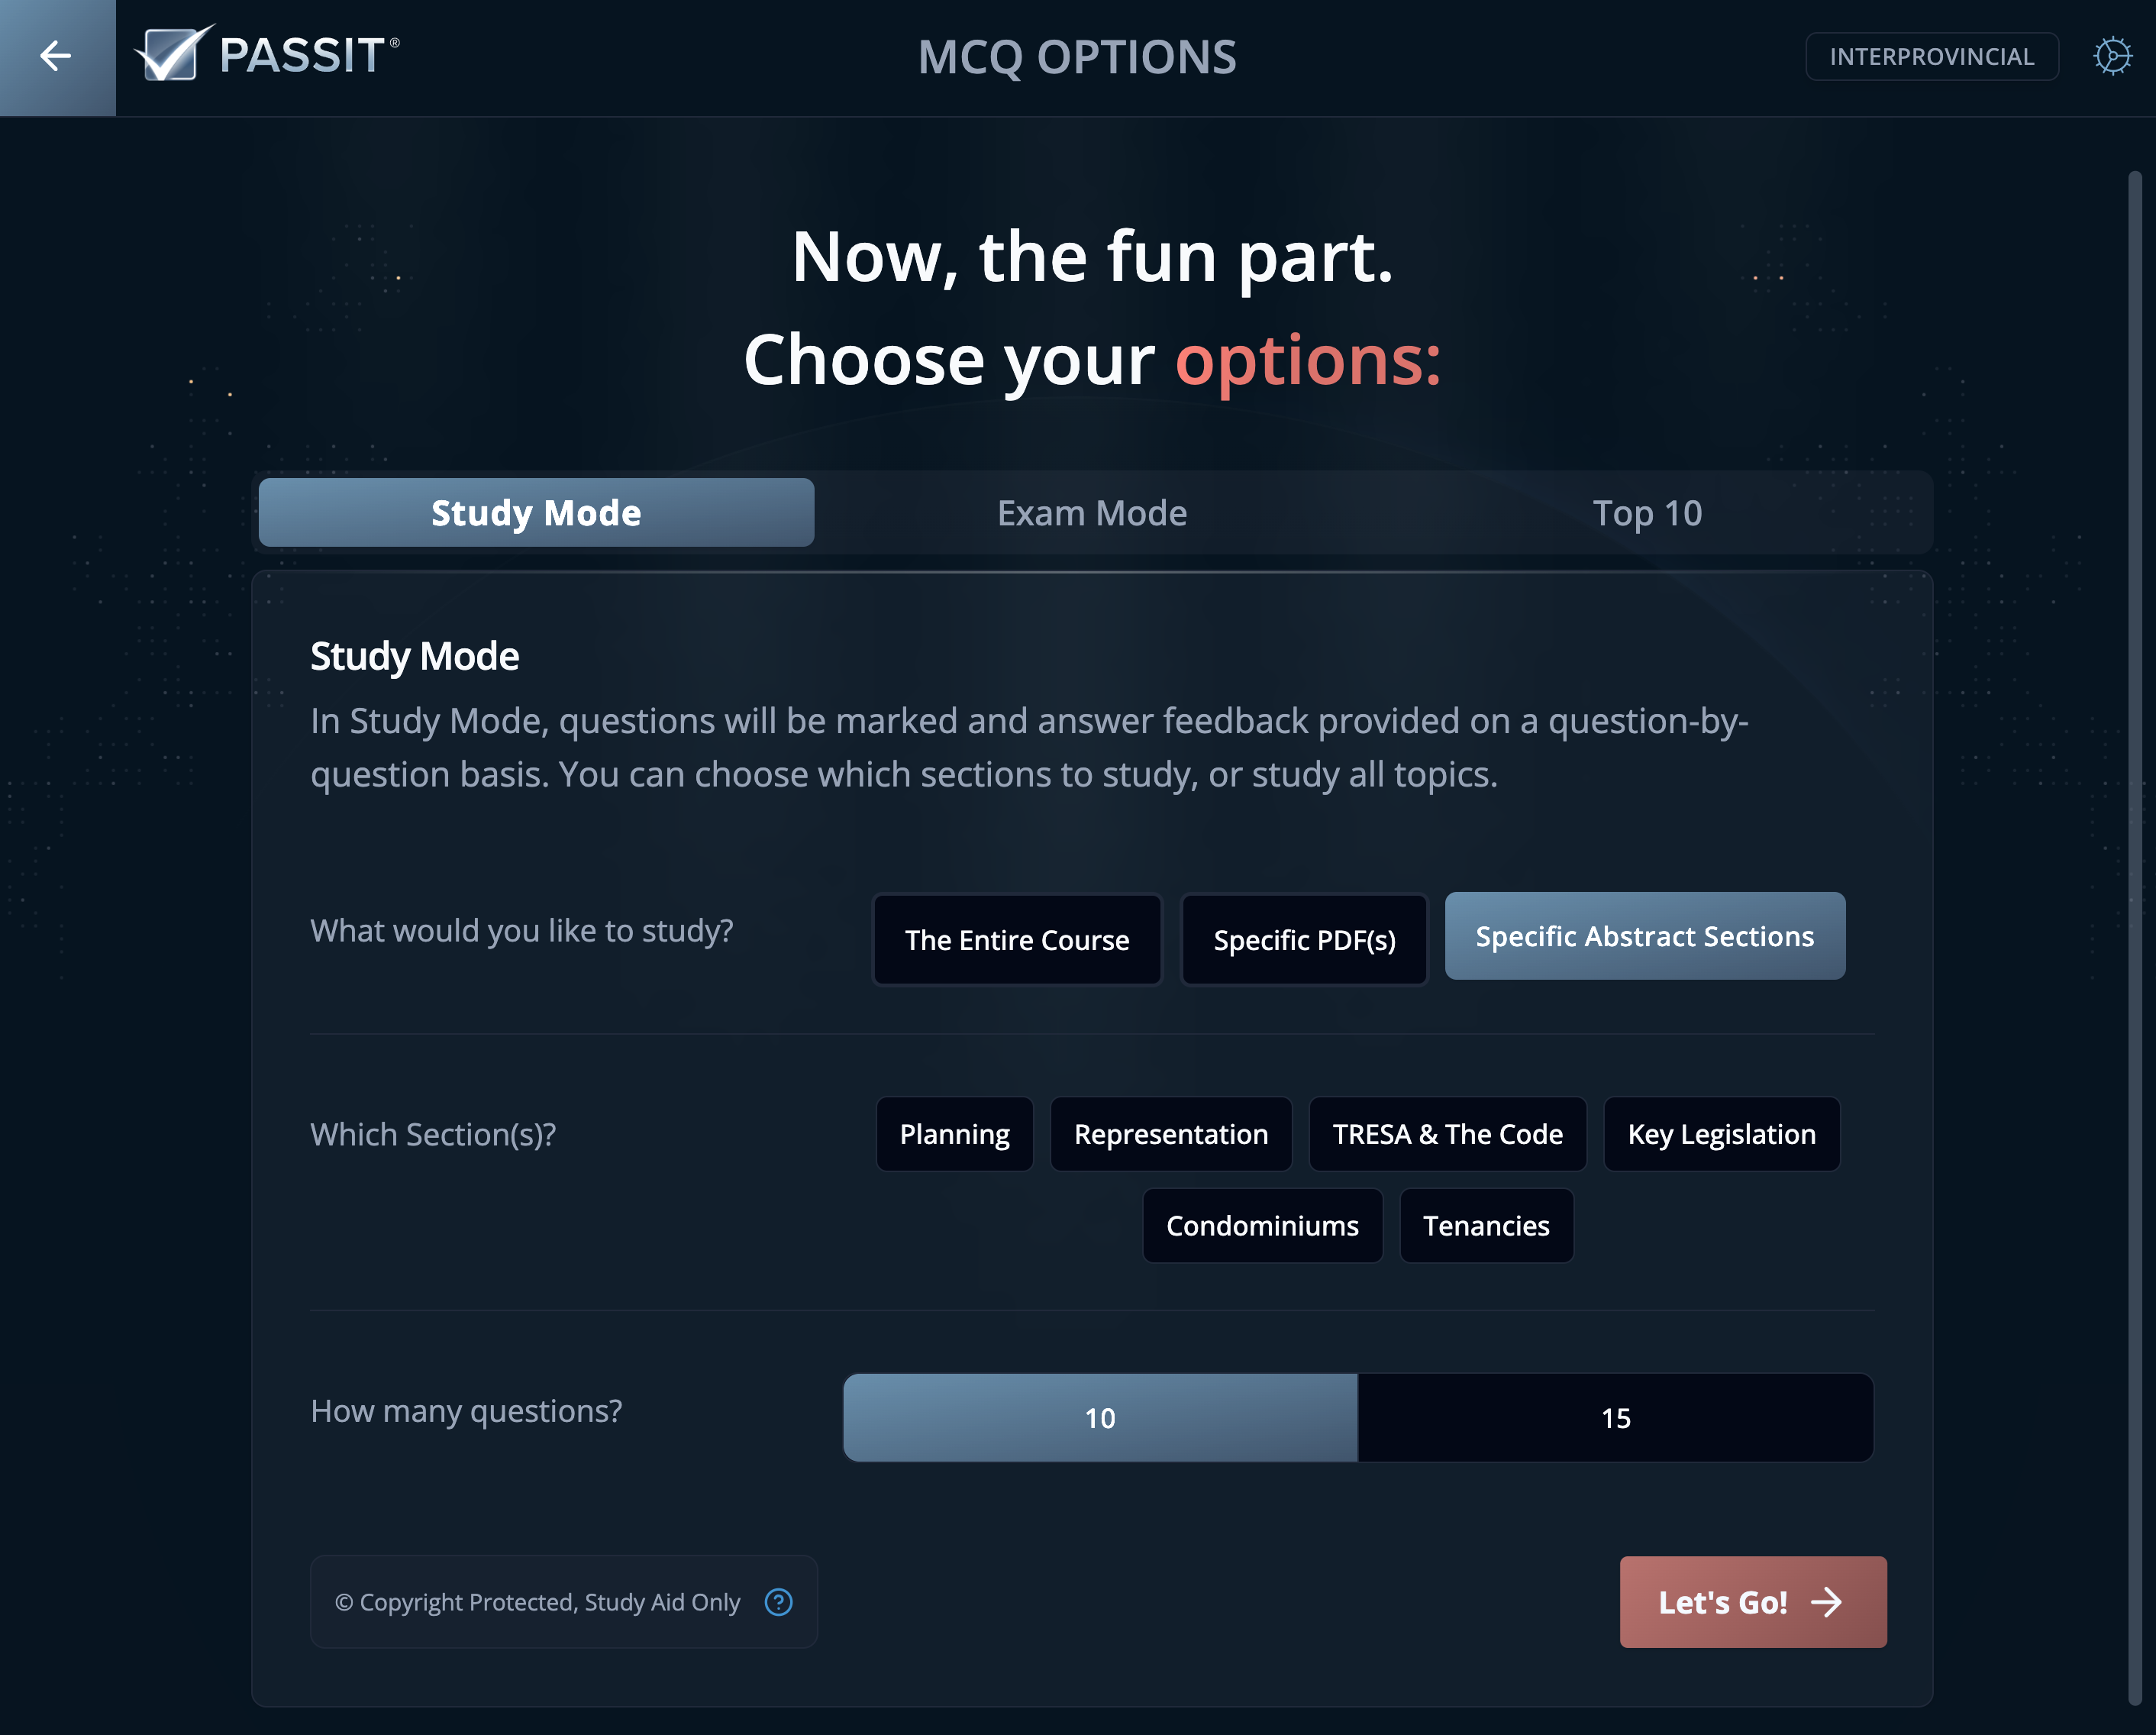The image size is (2156, 1735).
Task: Enable the Key Legislation section
Action: point(1721,1134)
